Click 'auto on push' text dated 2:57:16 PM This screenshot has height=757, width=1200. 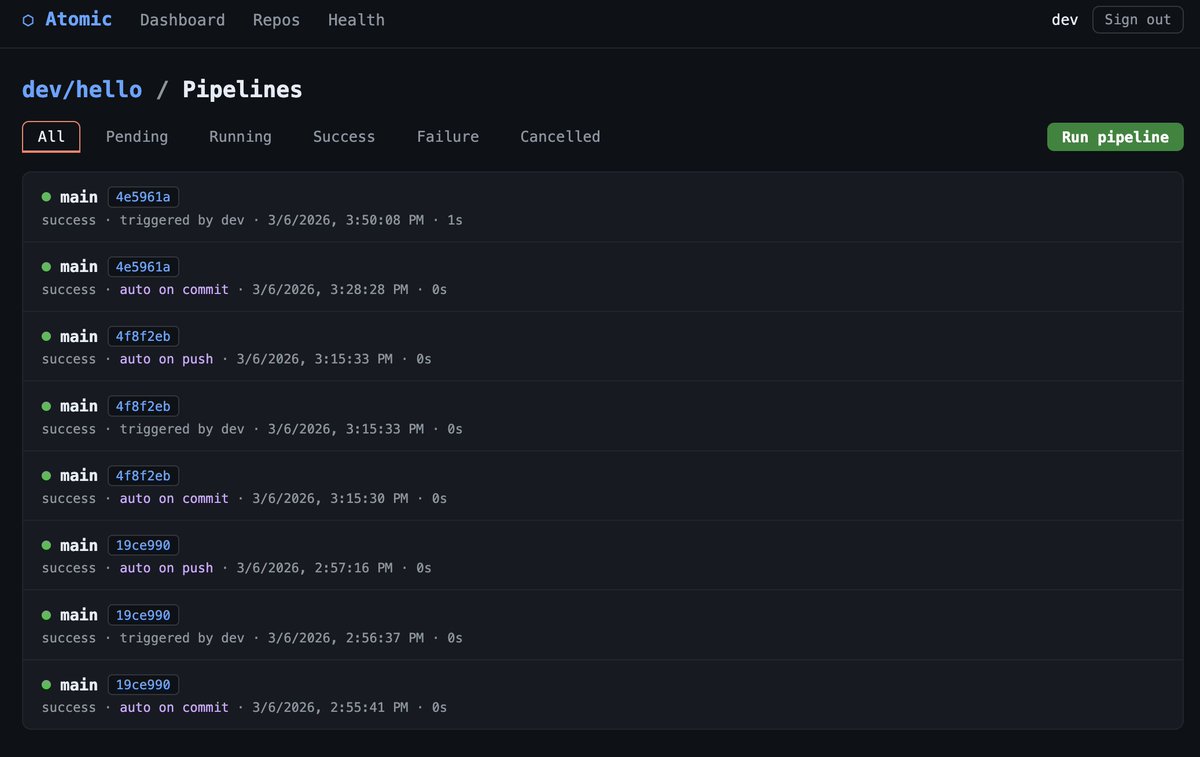pyautogui.click(x=166, y=568)
